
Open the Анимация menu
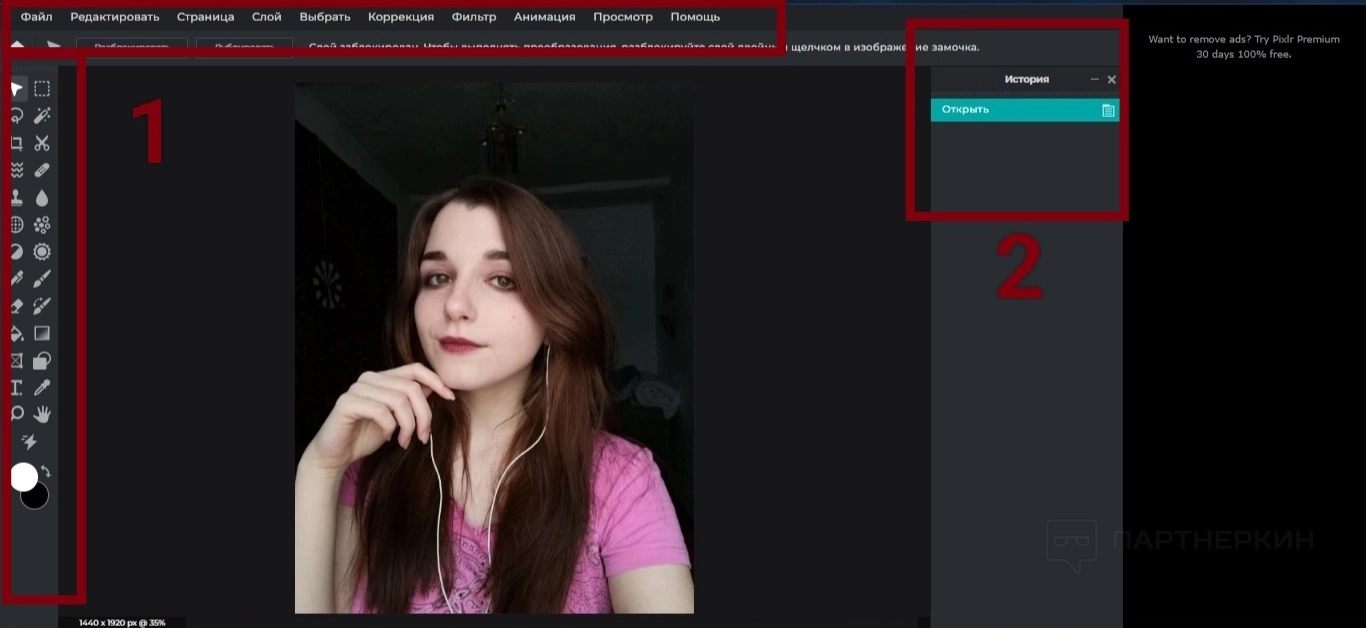[545, 17]
